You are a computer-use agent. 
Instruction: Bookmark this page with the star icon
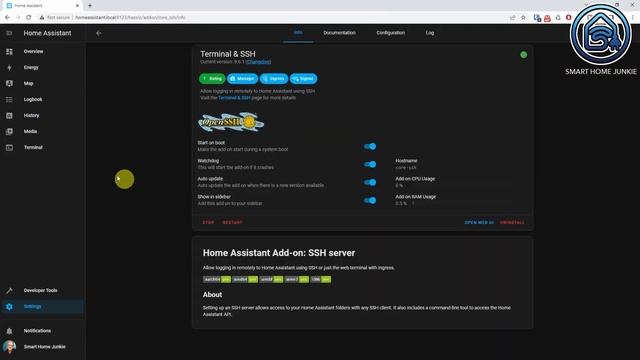click(x=523, y=18)
